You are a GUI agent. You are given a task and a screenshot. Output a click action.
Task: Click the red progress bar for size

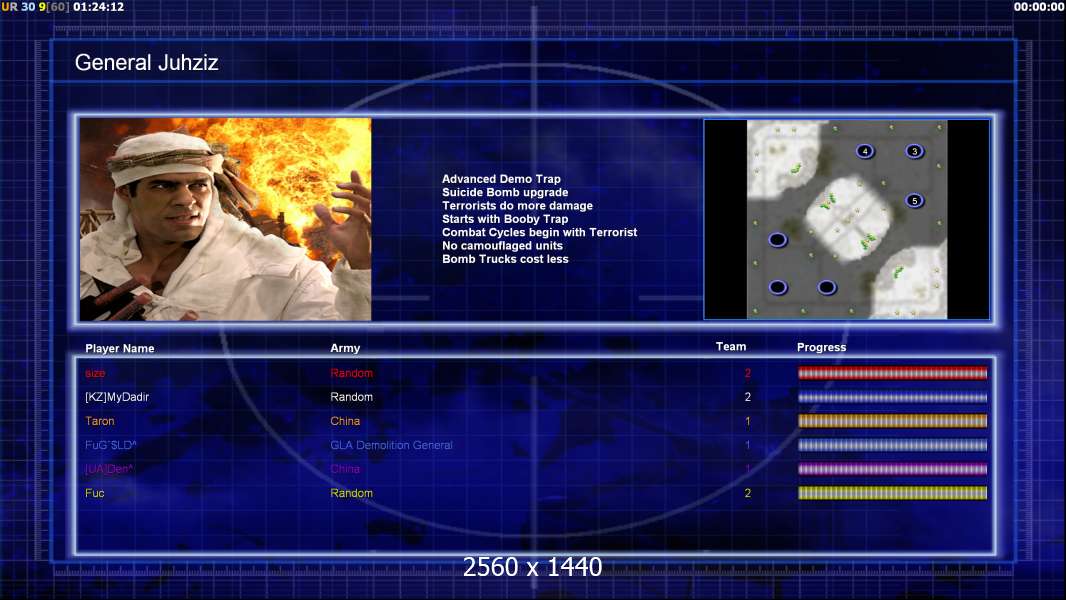click(x=892, y=373)
